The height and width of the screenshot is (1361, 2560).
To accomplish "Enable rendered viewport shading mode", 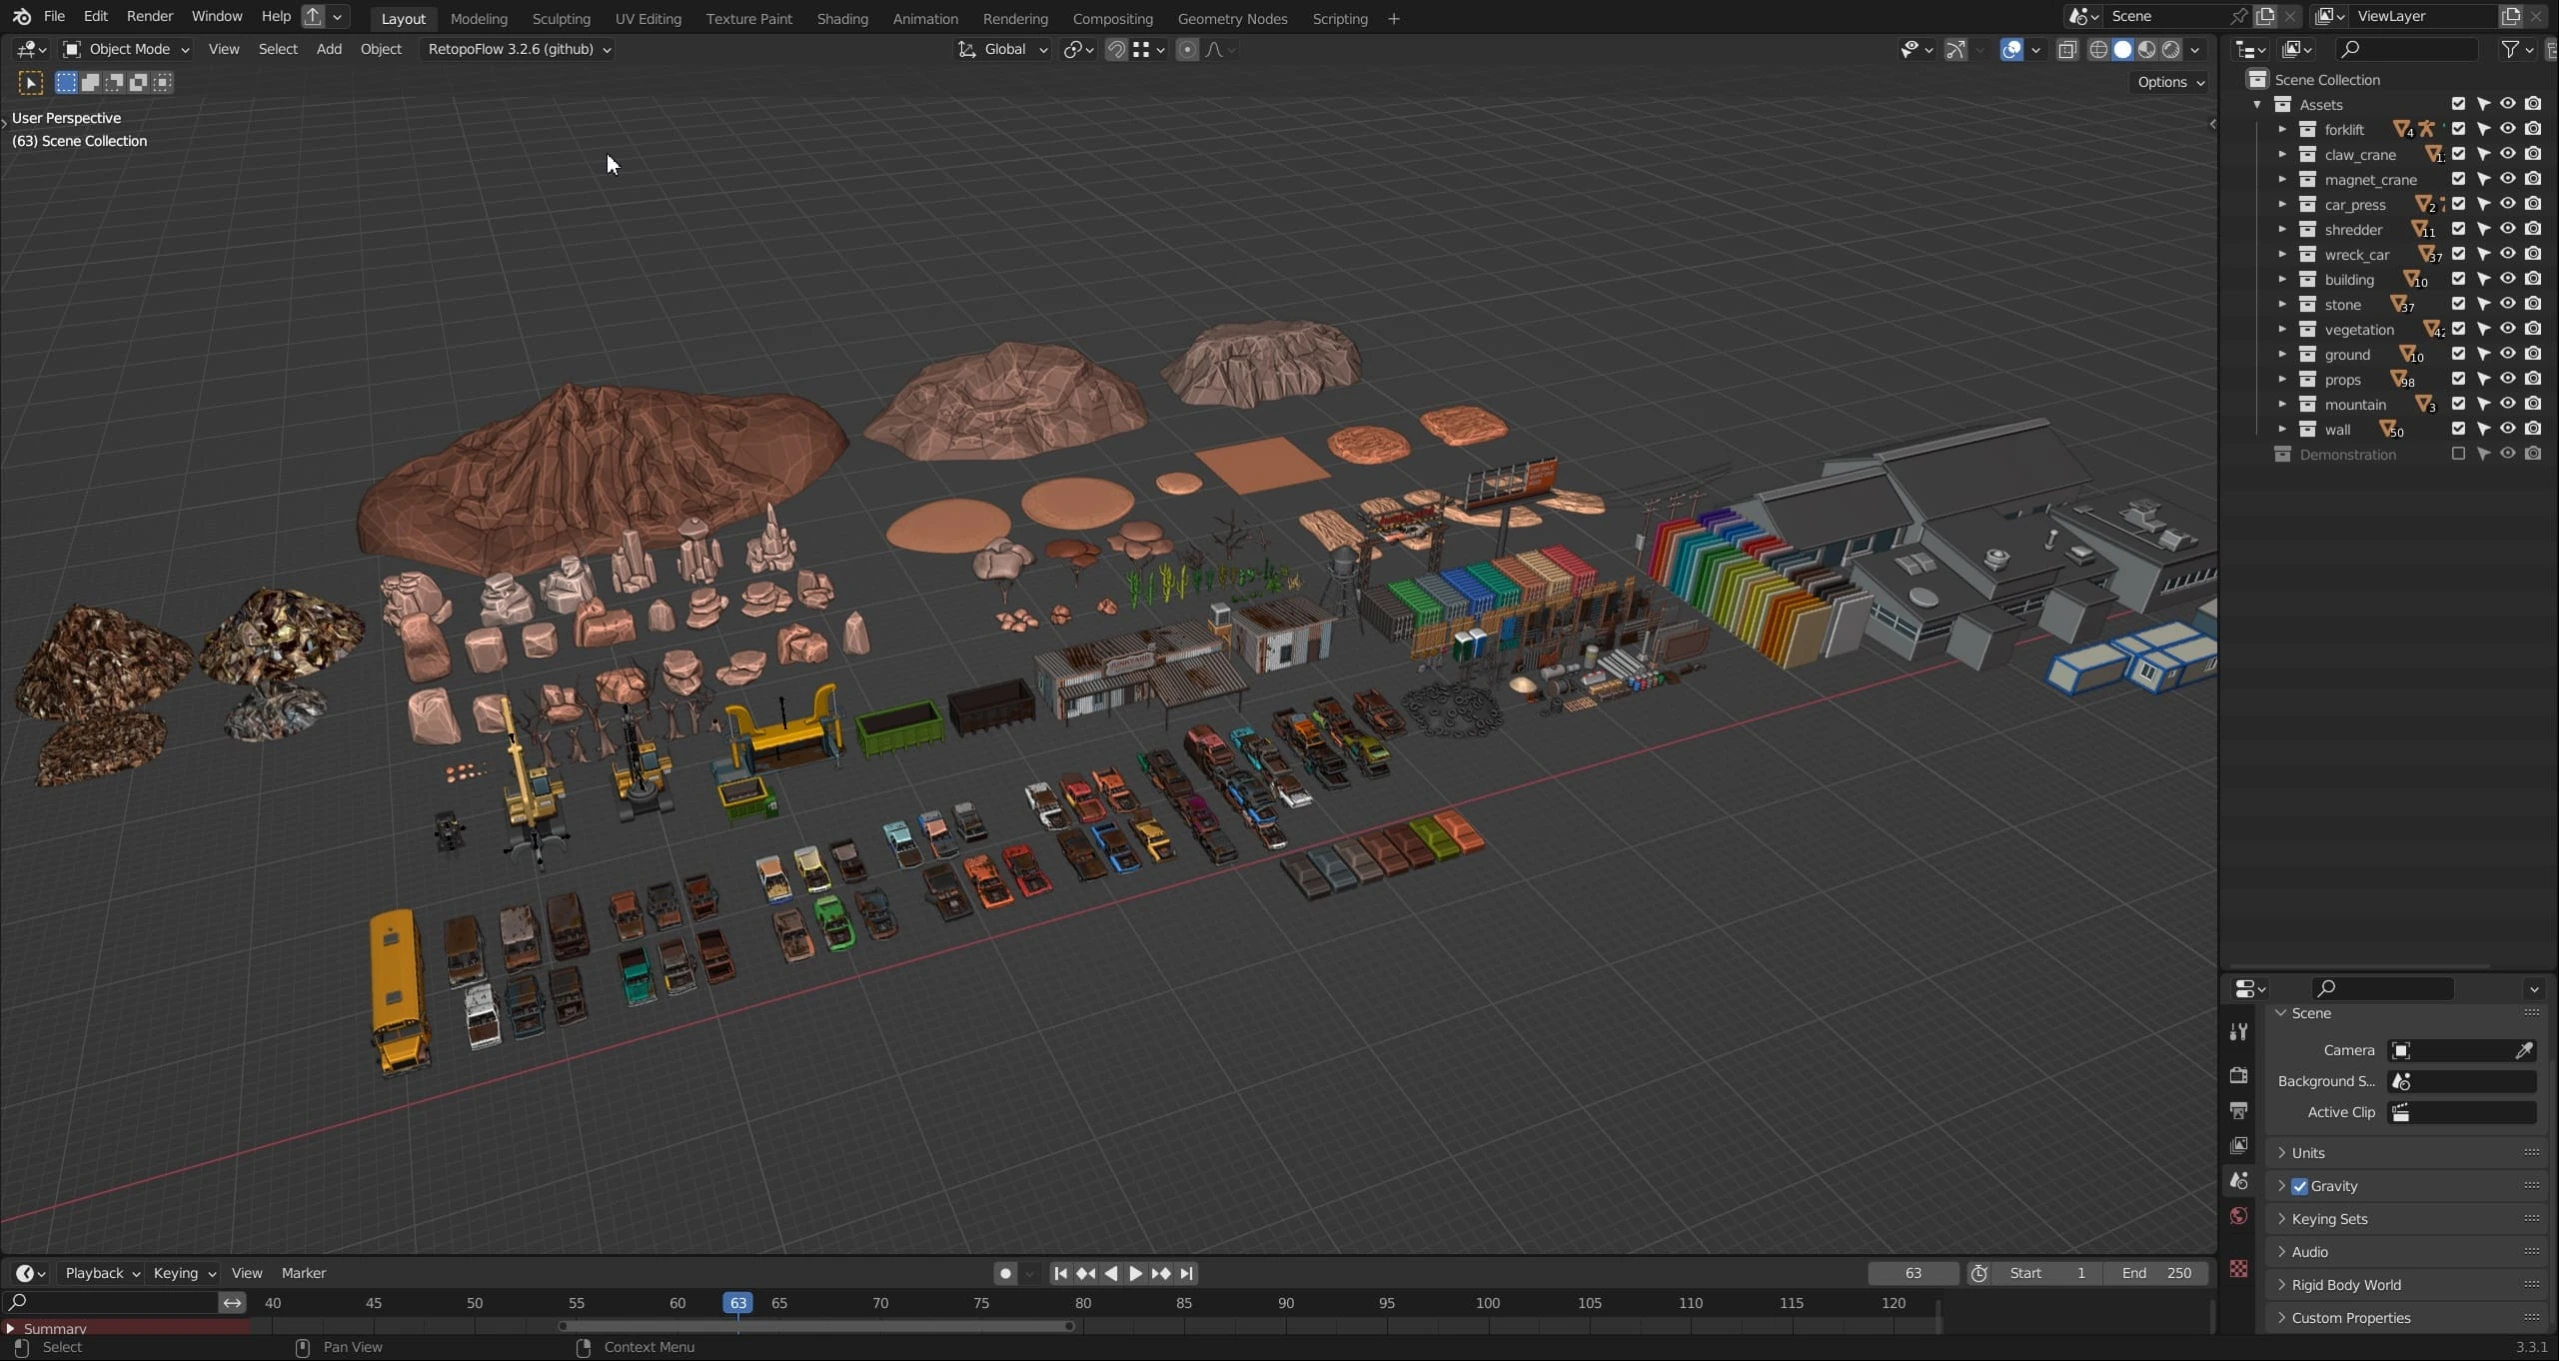I will pos(2171,49).
